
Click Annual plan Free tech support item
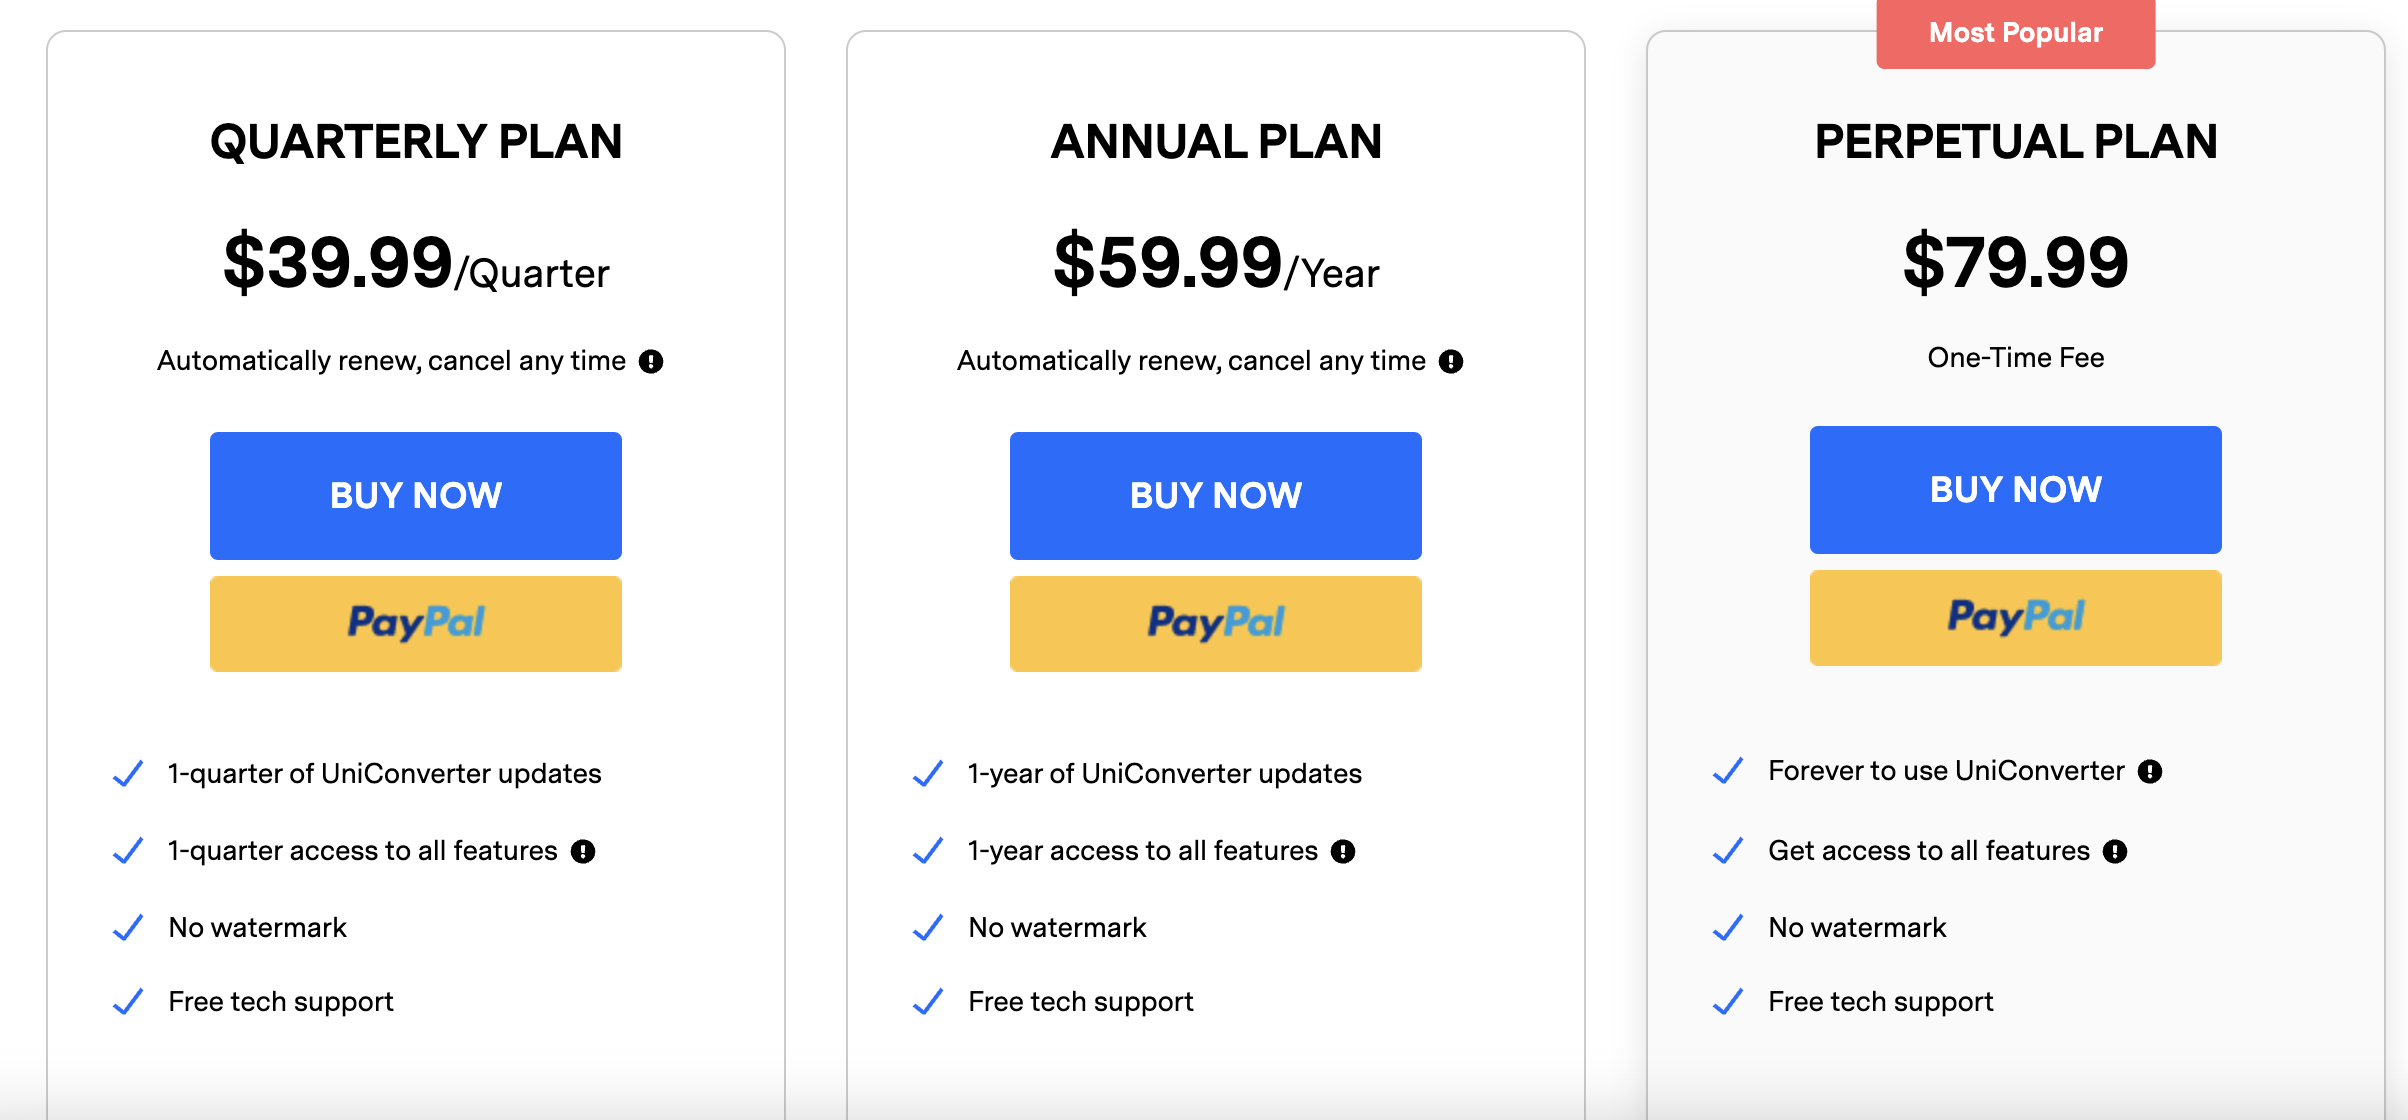pos(1081,1002)
